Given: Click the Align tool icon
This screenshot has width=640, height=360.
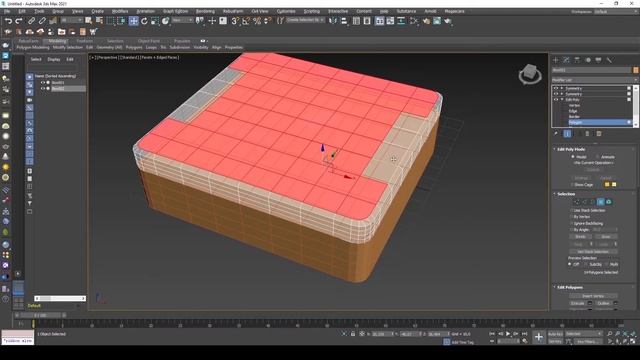Looking at the screenshot, I should click(x=344, y=21).
